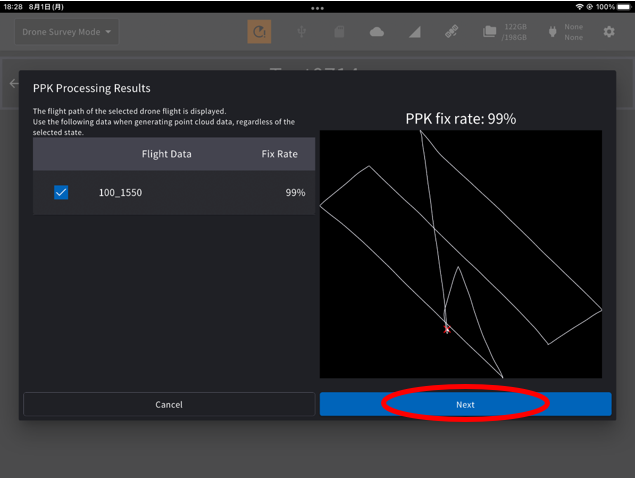Tap the 18:28 clock in status bar
Viewport: 636px width, 480px height.
point(13,6)
